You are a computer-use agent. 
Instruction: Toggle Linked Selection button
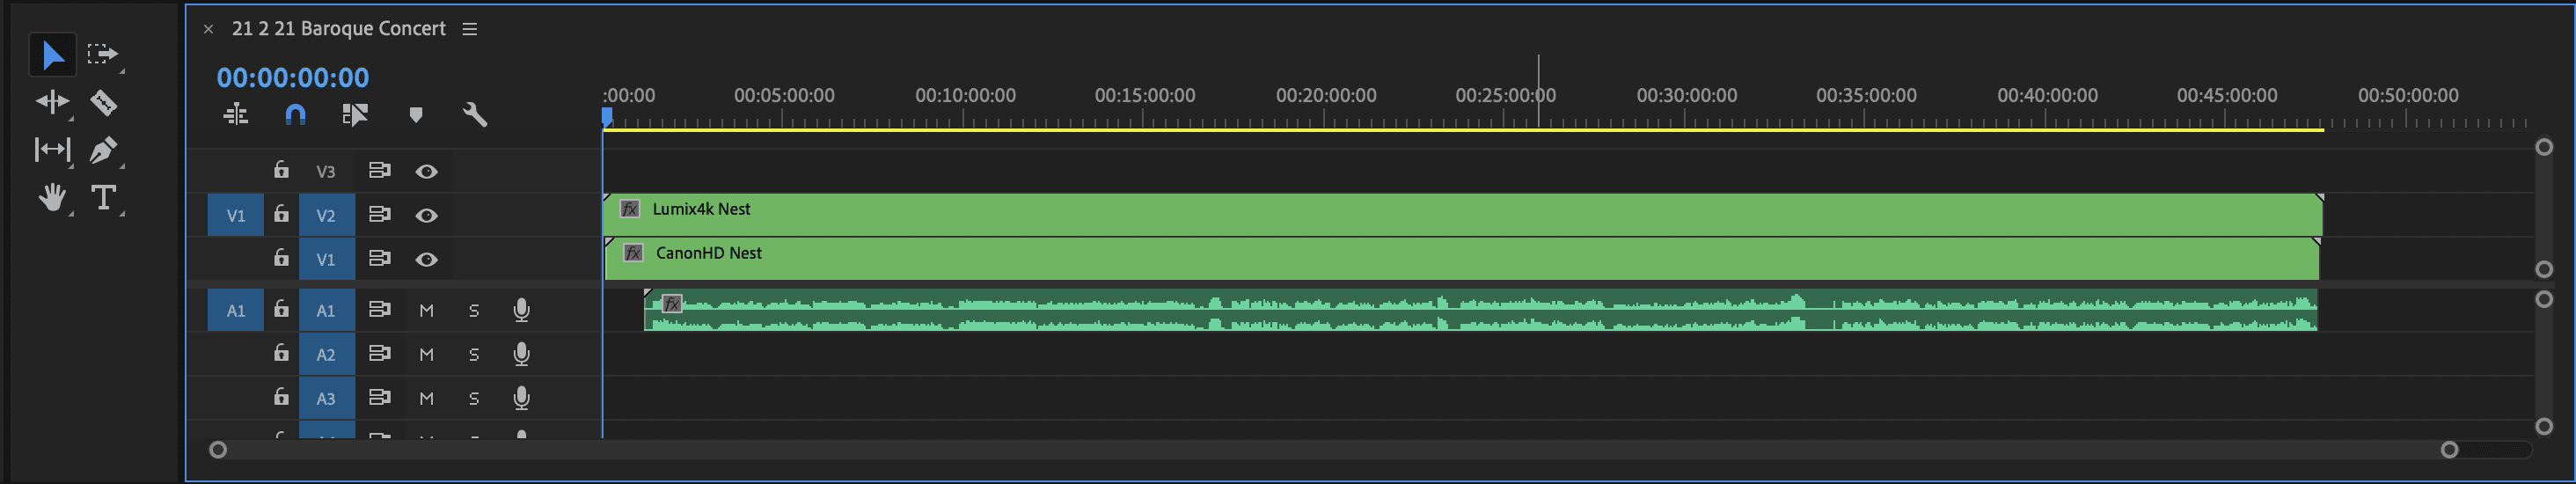pos(355,115)
